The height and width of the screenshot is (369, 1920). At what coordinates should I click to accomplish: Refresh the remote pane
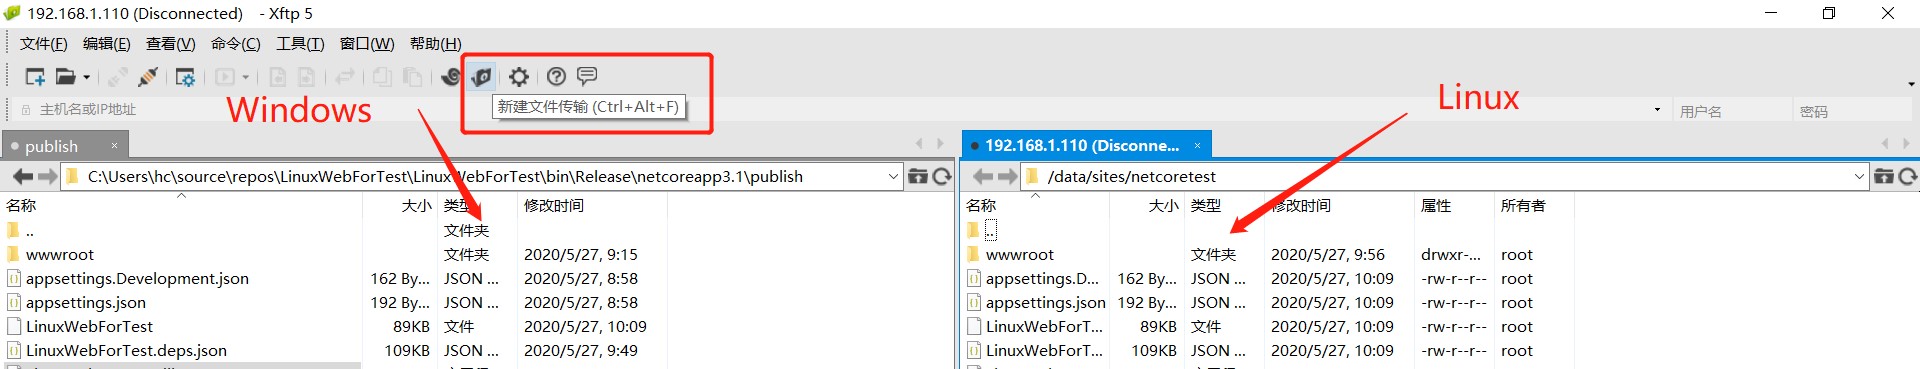point(1908,177)
